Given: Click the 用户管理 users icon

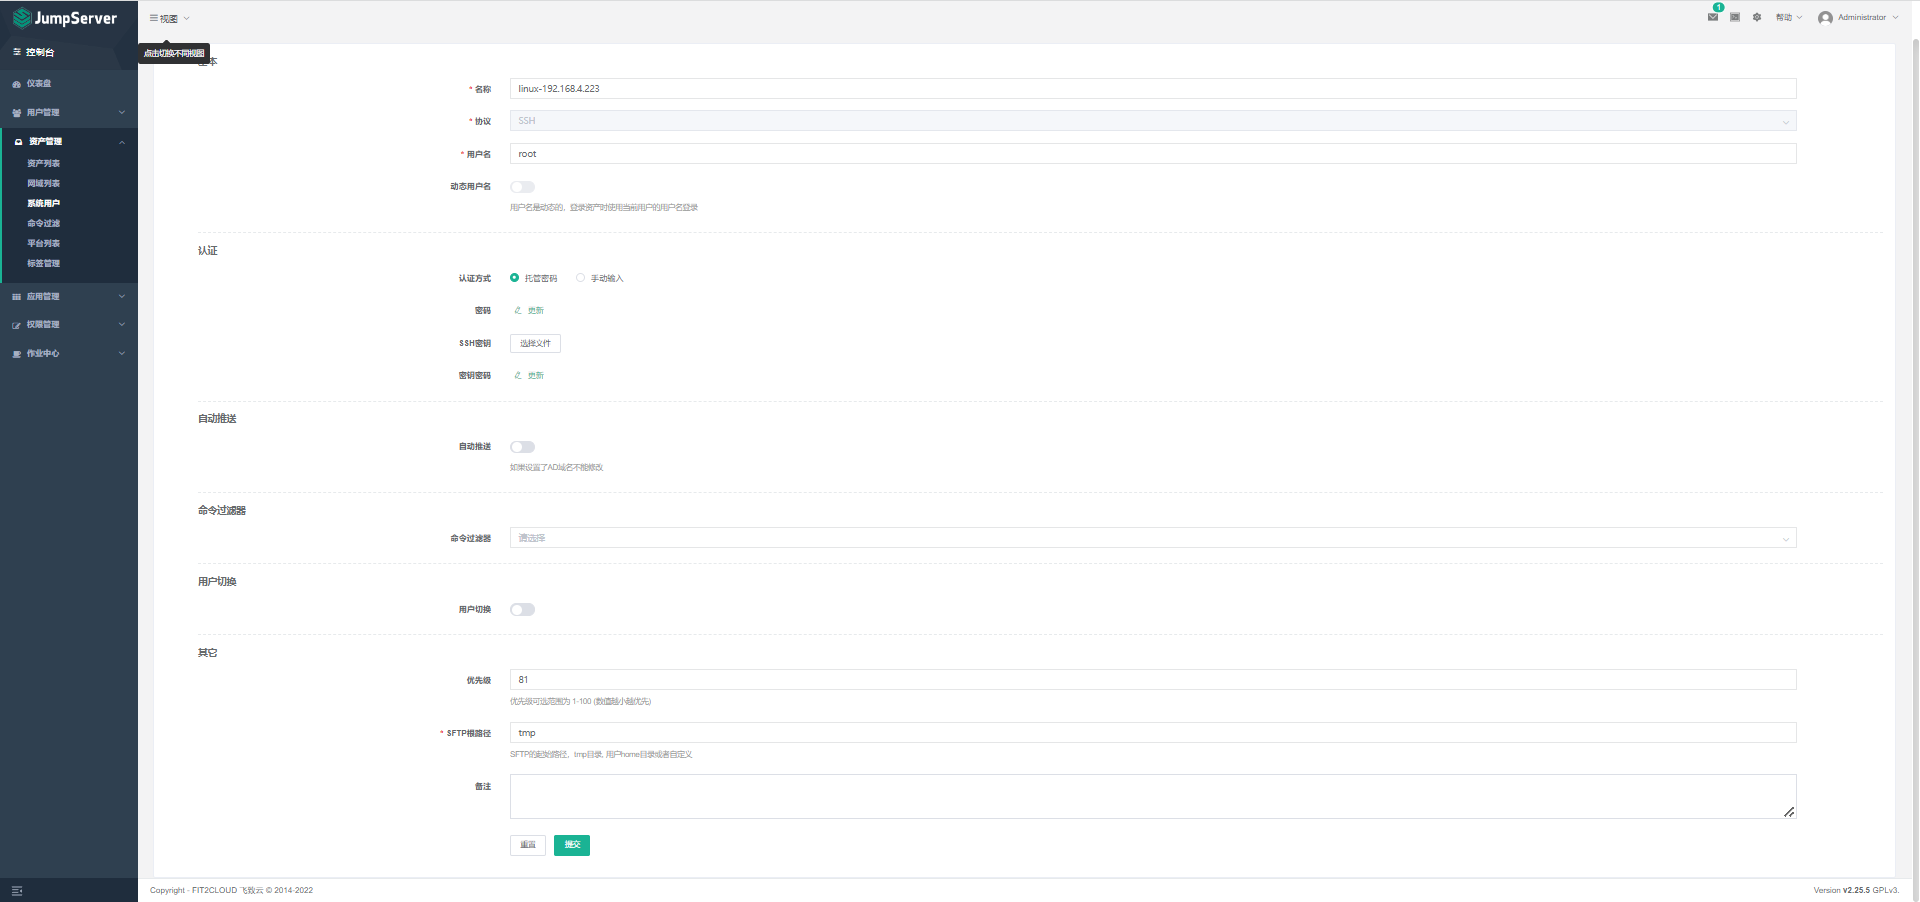Looking at the screenshot, I should (17, 113).
